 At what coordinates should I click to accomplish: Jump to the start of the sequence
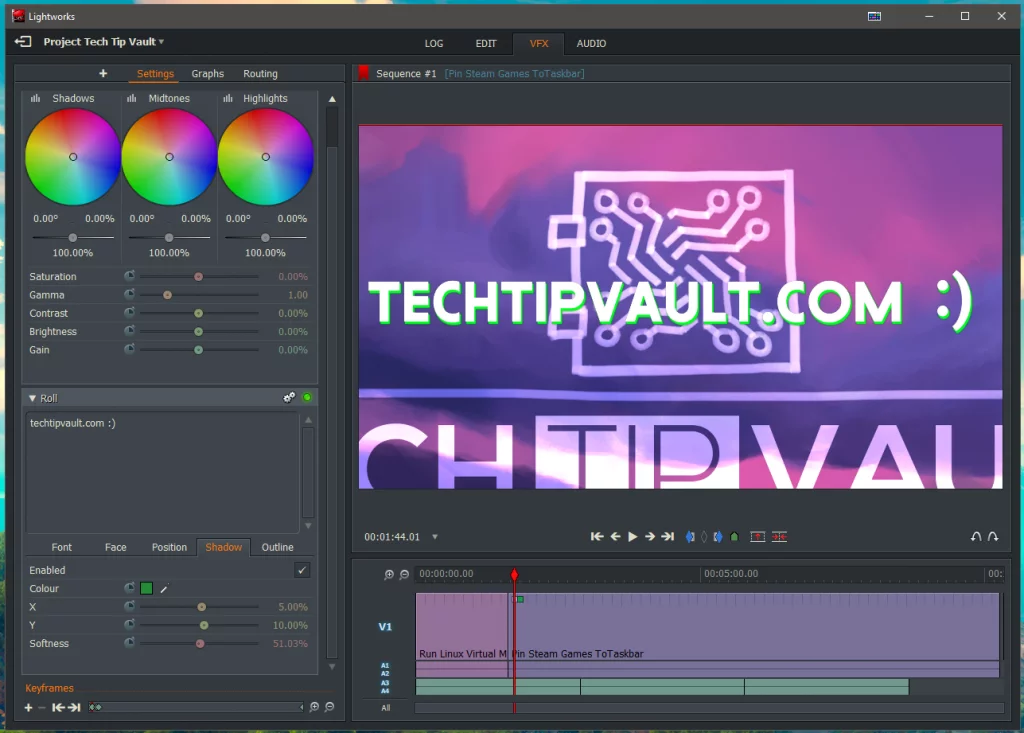click(x=597, y=536)
